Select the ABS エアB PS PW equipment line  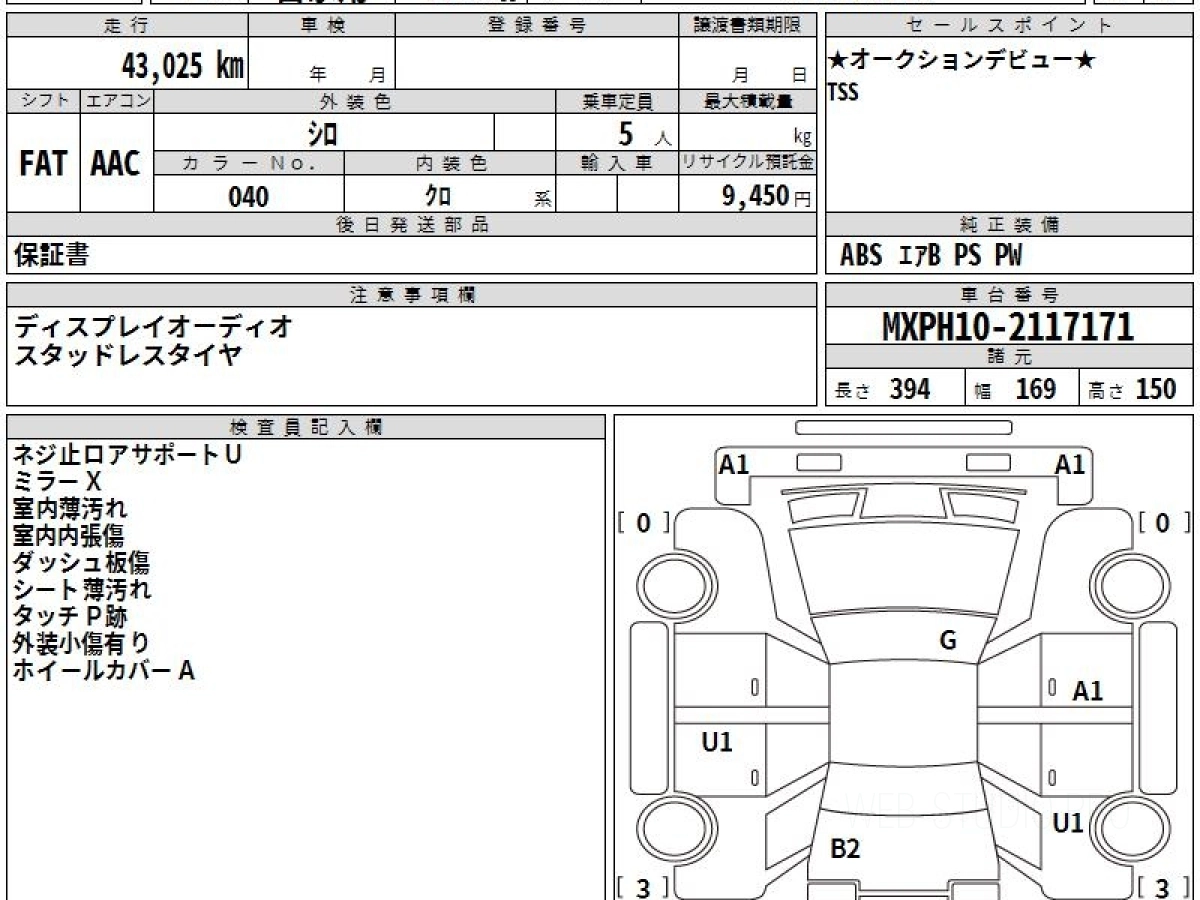point(931,256)
